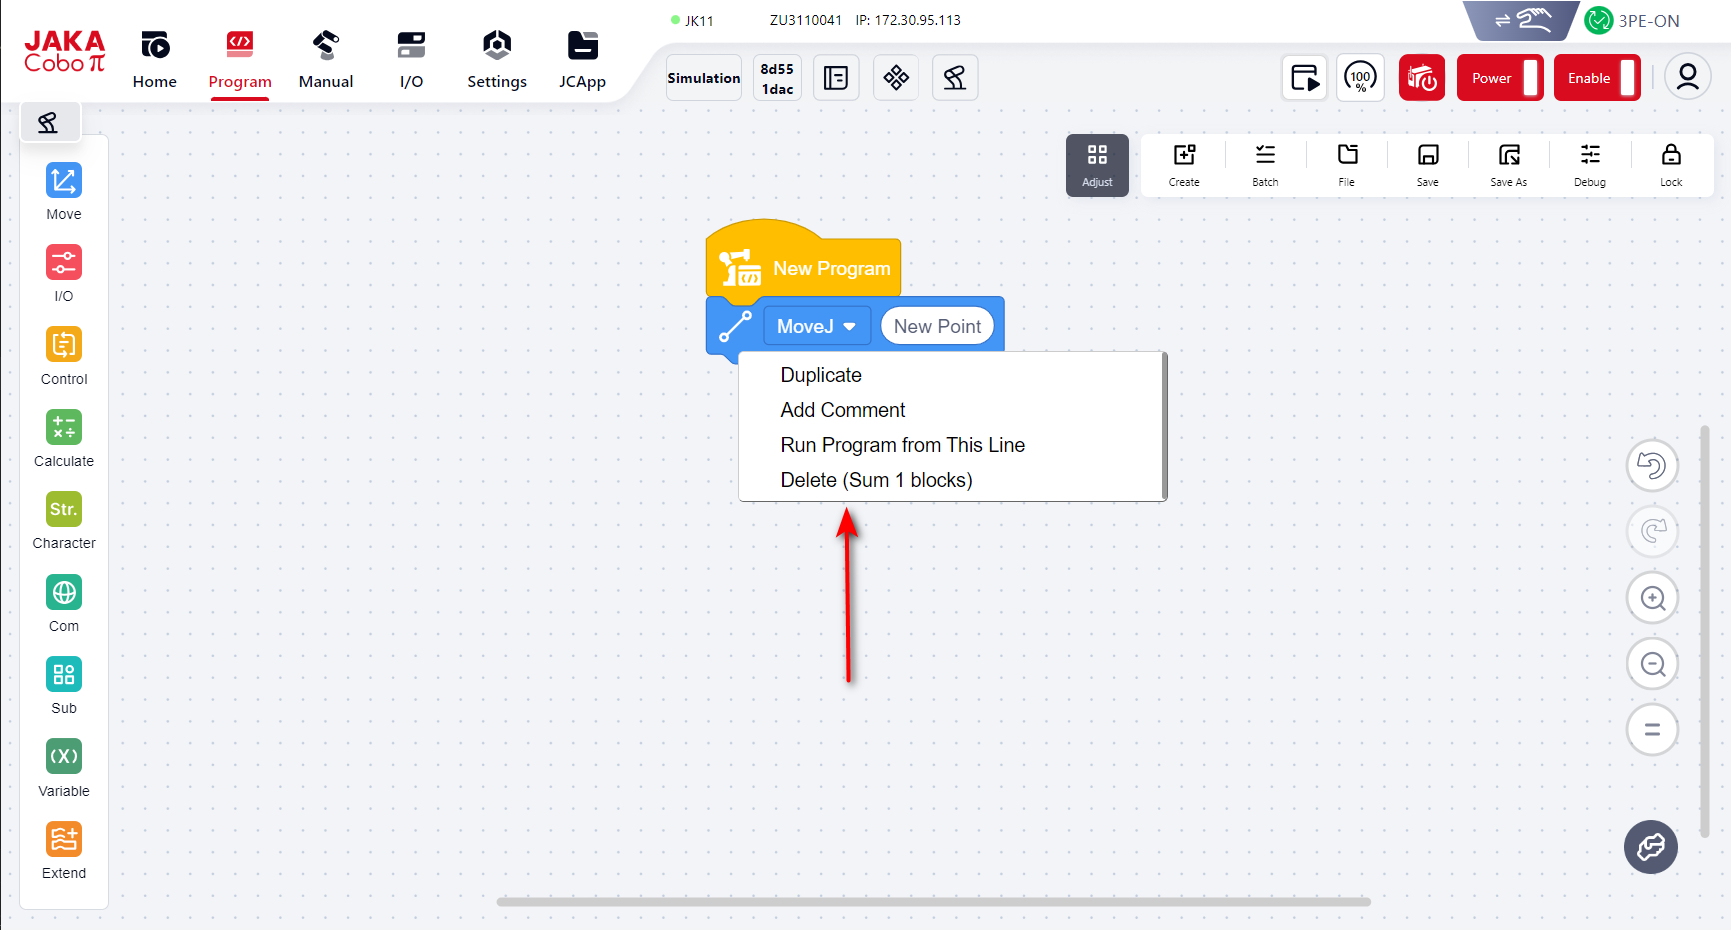
Task: Toggle the Lock button in toolbar
Action: click(1671, 164)
